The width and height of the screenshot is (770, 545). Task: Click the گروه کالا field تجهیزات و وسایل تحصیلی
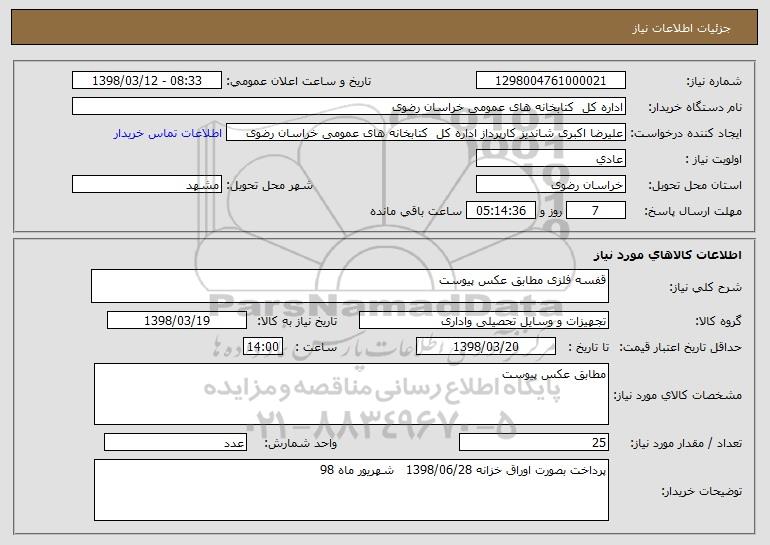(484, 321)
